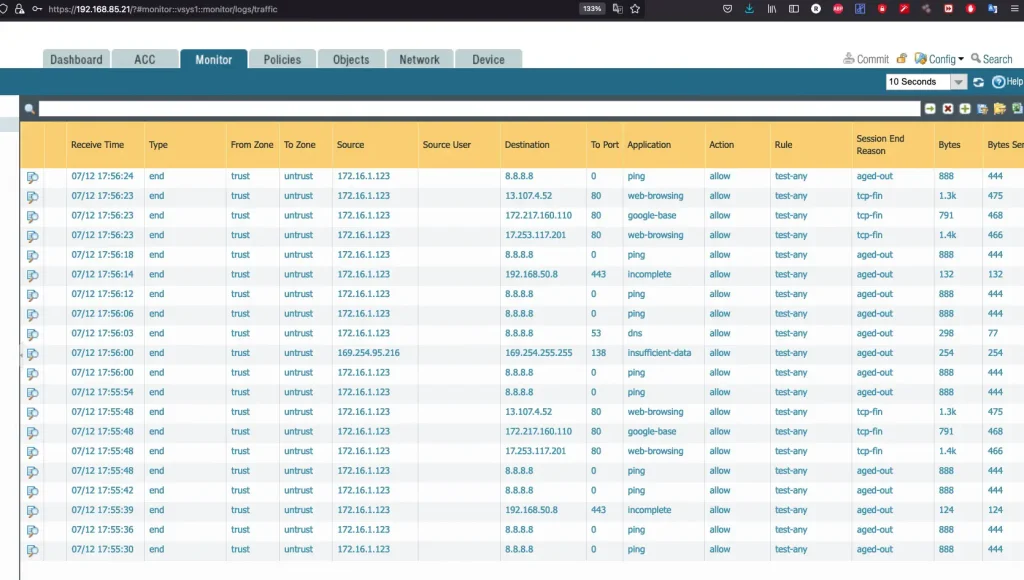Add a new filter with green plus icon

click(965, 109)
